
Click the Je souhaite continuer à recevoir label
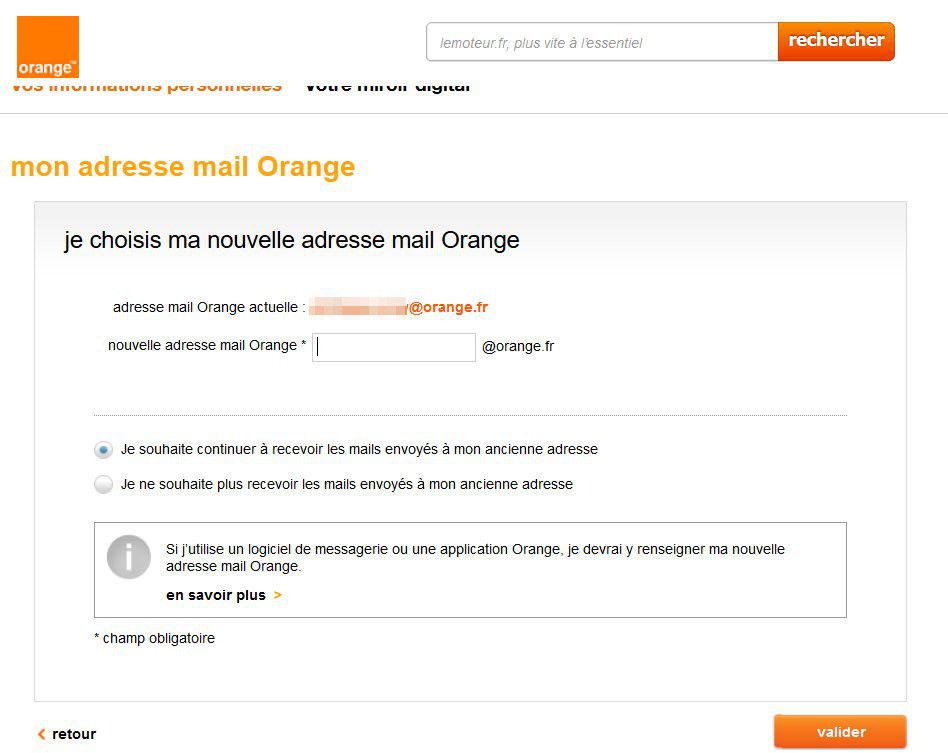[x=359, y=450]
